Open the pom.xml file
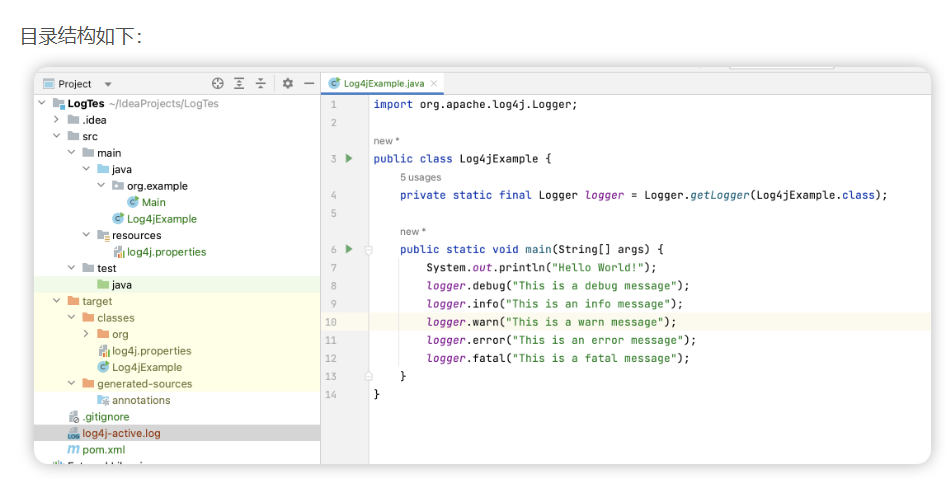This screenshot has height=482, width=947. tap(104, 449)
